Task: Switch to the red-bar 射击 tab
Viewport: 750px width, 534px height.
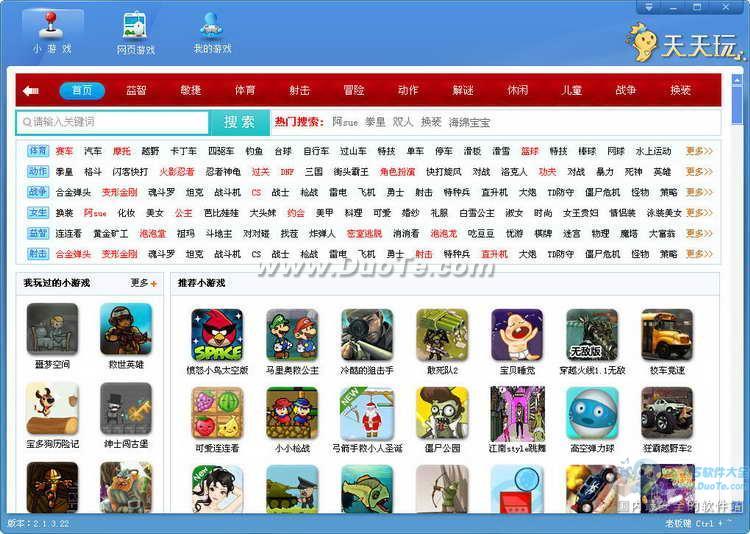Action: pyautogui.click(x=300, y=90)
